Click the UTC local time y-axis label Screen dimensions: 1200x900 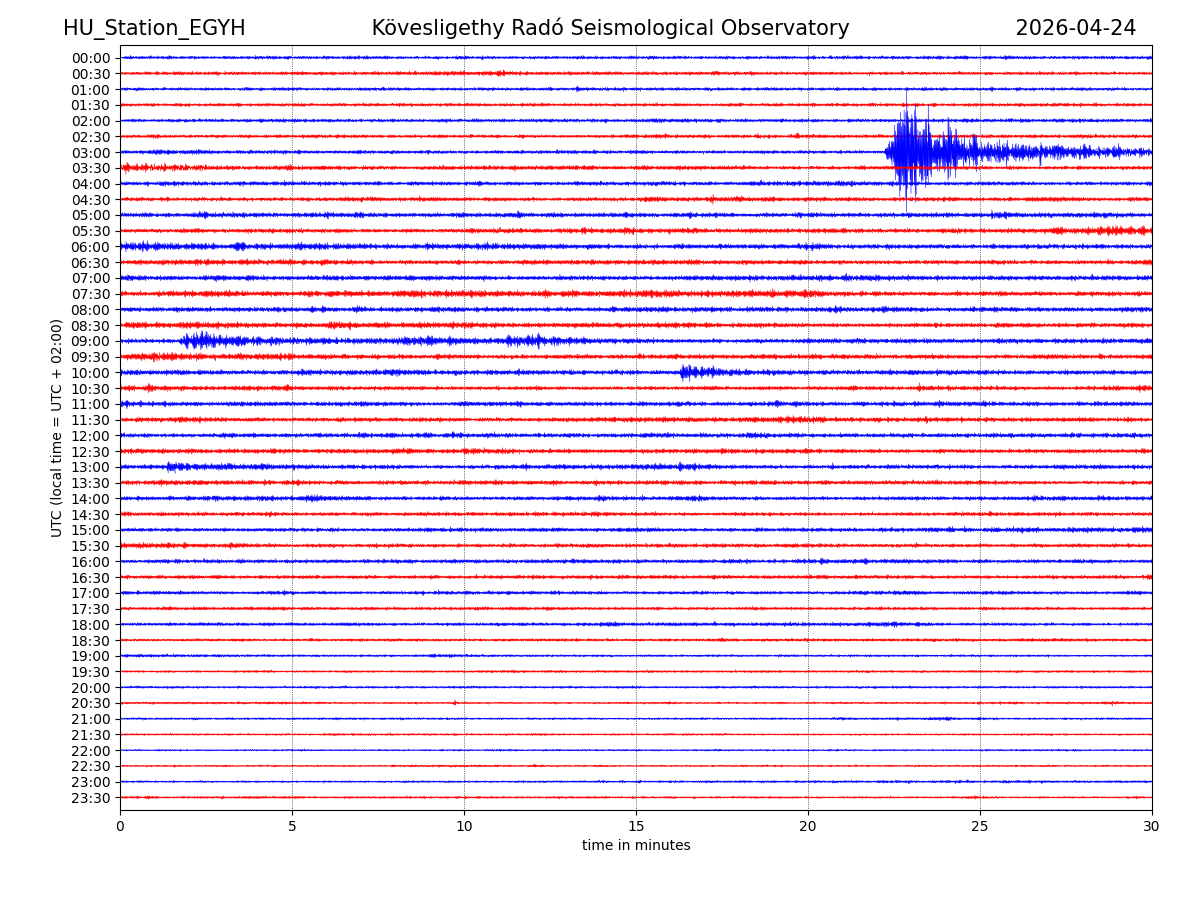pos(57,428)
